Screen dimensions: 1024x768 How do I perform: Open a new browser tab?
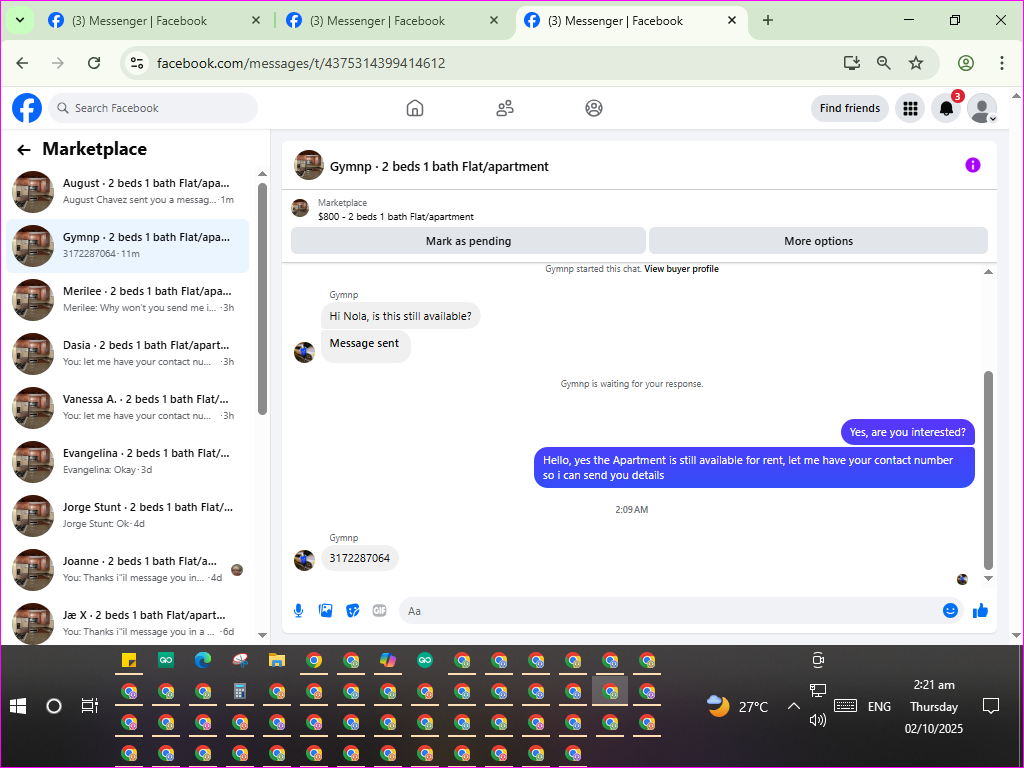768,20
